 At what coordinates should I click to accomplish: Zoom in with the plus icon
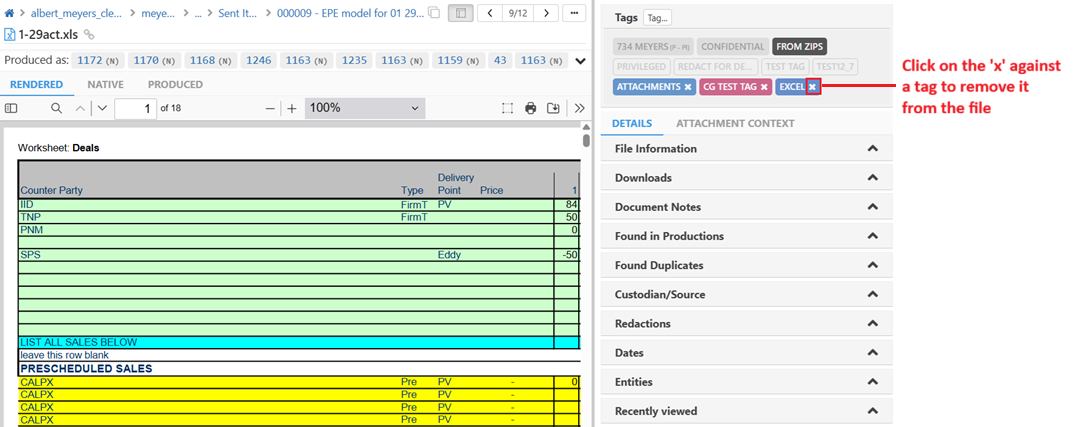tap(292, 108)
